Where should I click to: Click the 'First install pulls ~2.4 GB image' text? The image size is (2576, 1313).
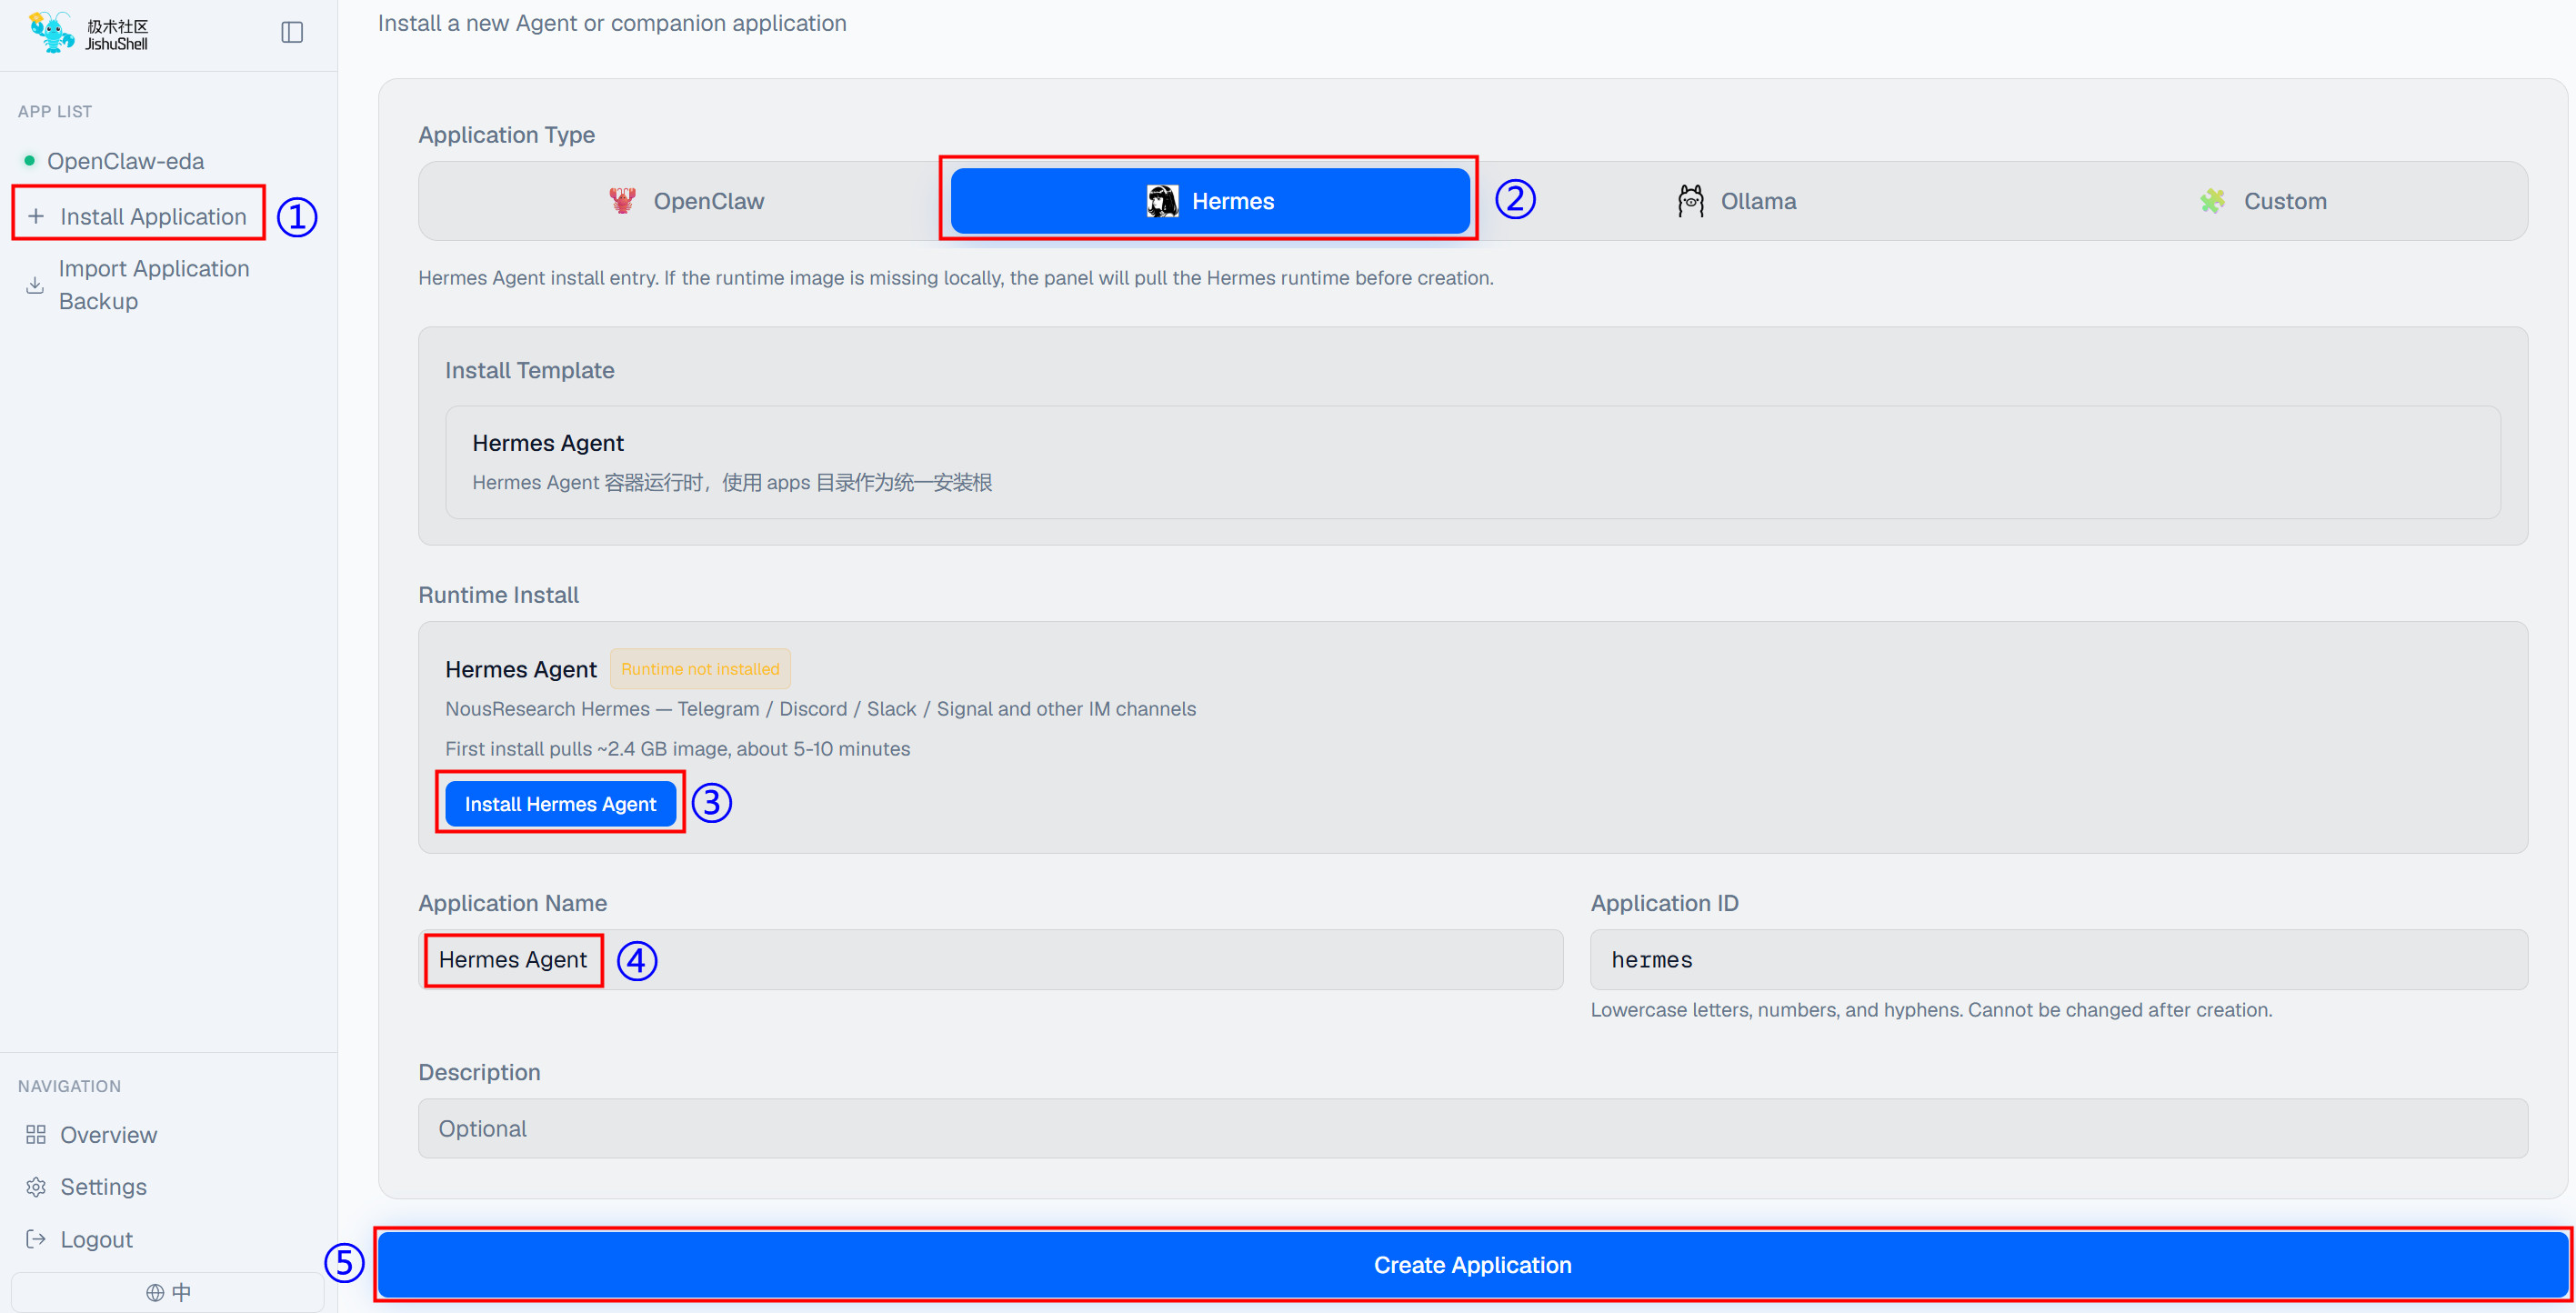pos(677,749)
